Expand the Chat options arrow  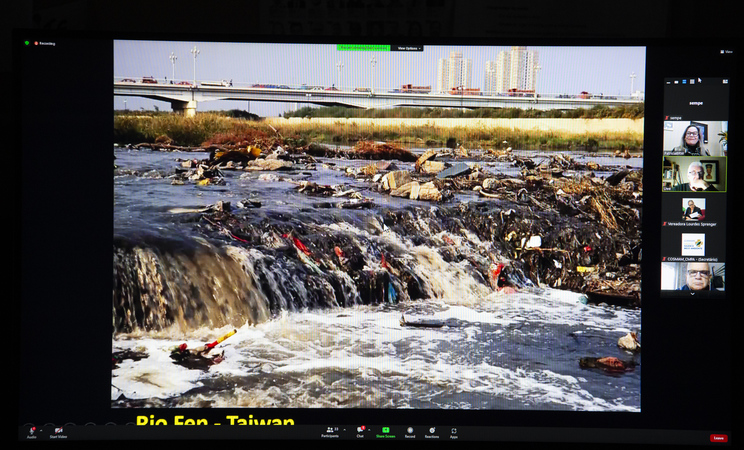(369, 430)
